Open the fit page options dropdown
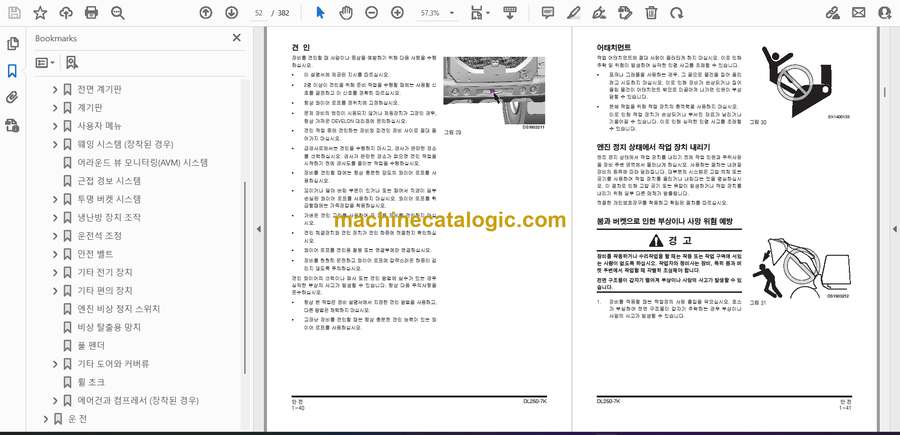900x435 pixels. tap(480, 13)
